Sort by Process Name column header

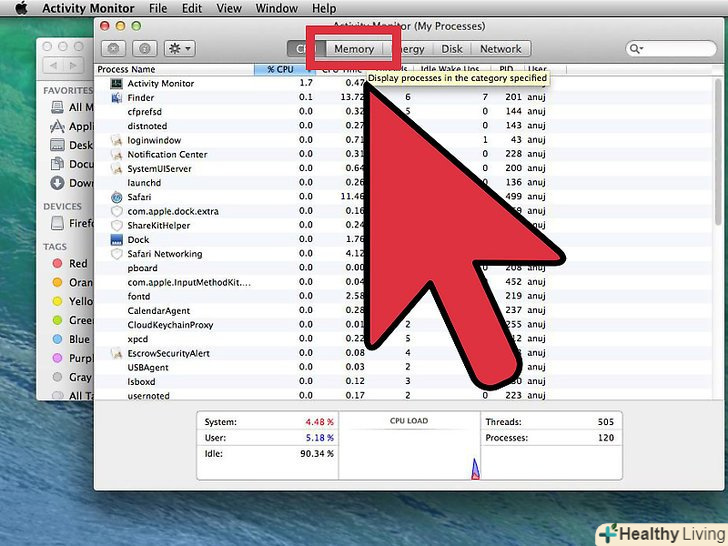[x=175, y=69]
